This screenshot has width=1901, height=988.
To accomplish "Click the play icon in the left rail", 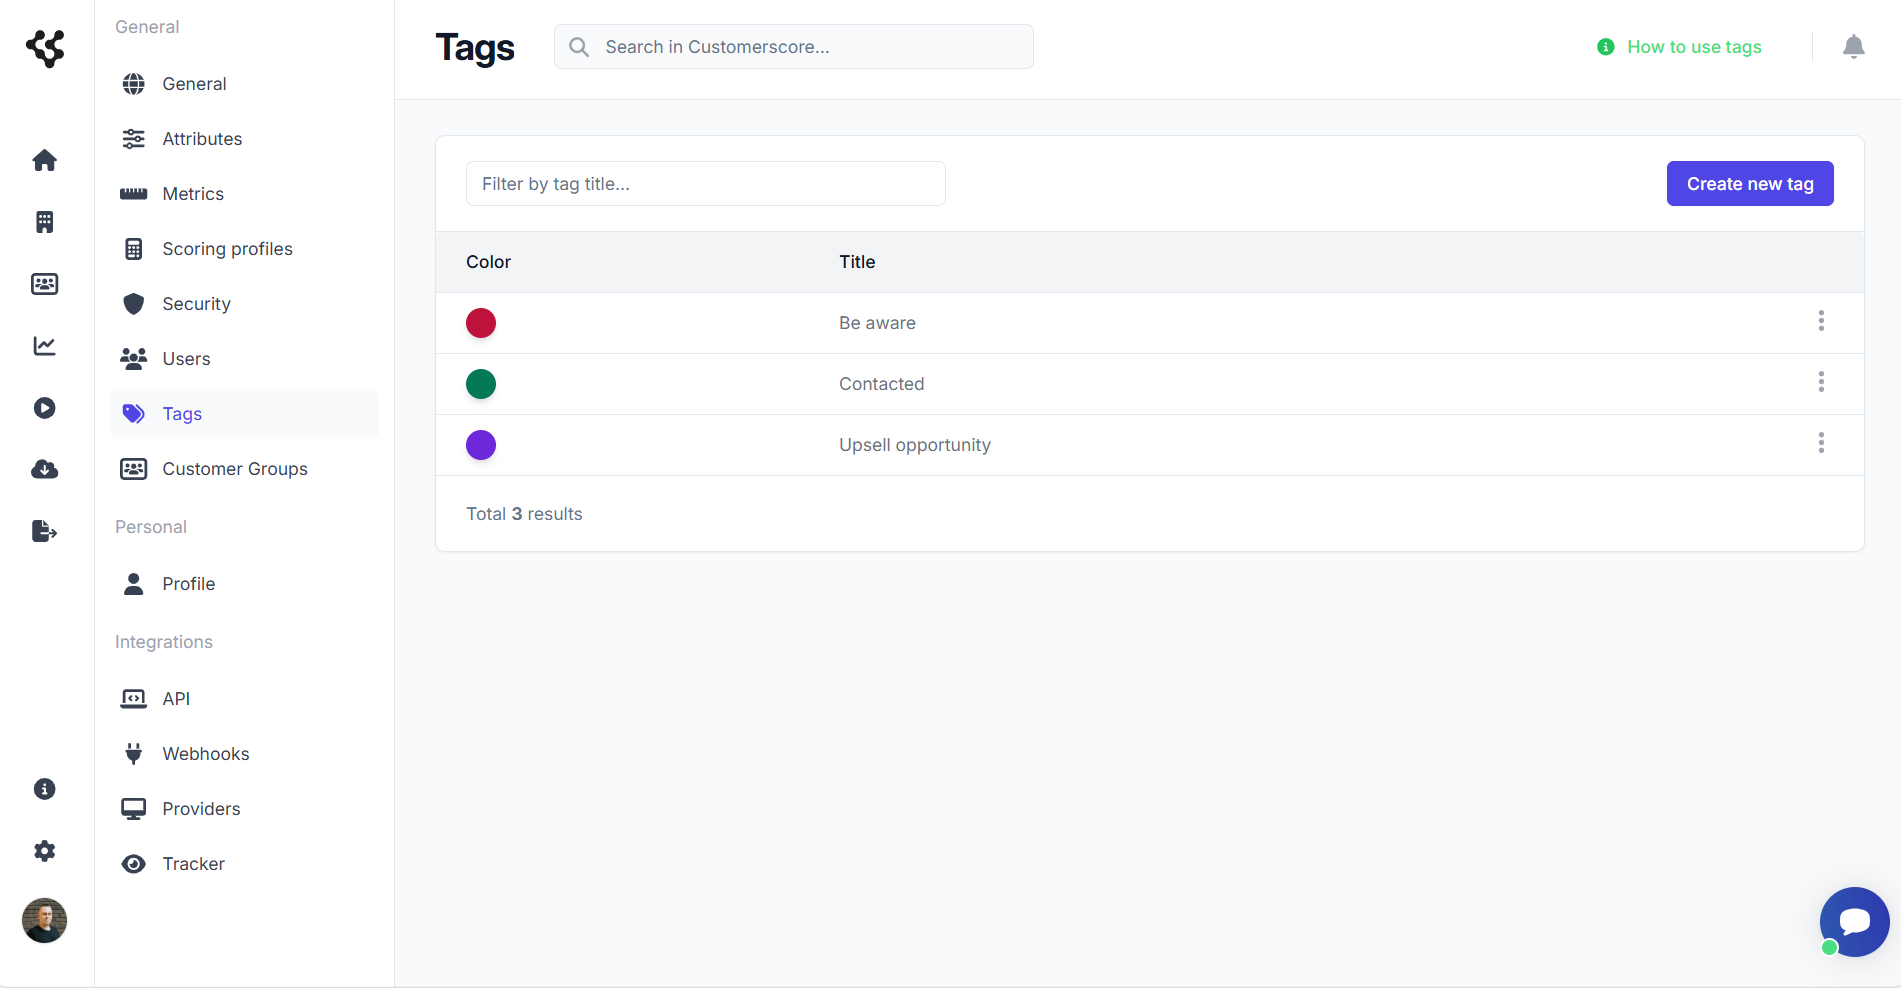I will point(45,408).
